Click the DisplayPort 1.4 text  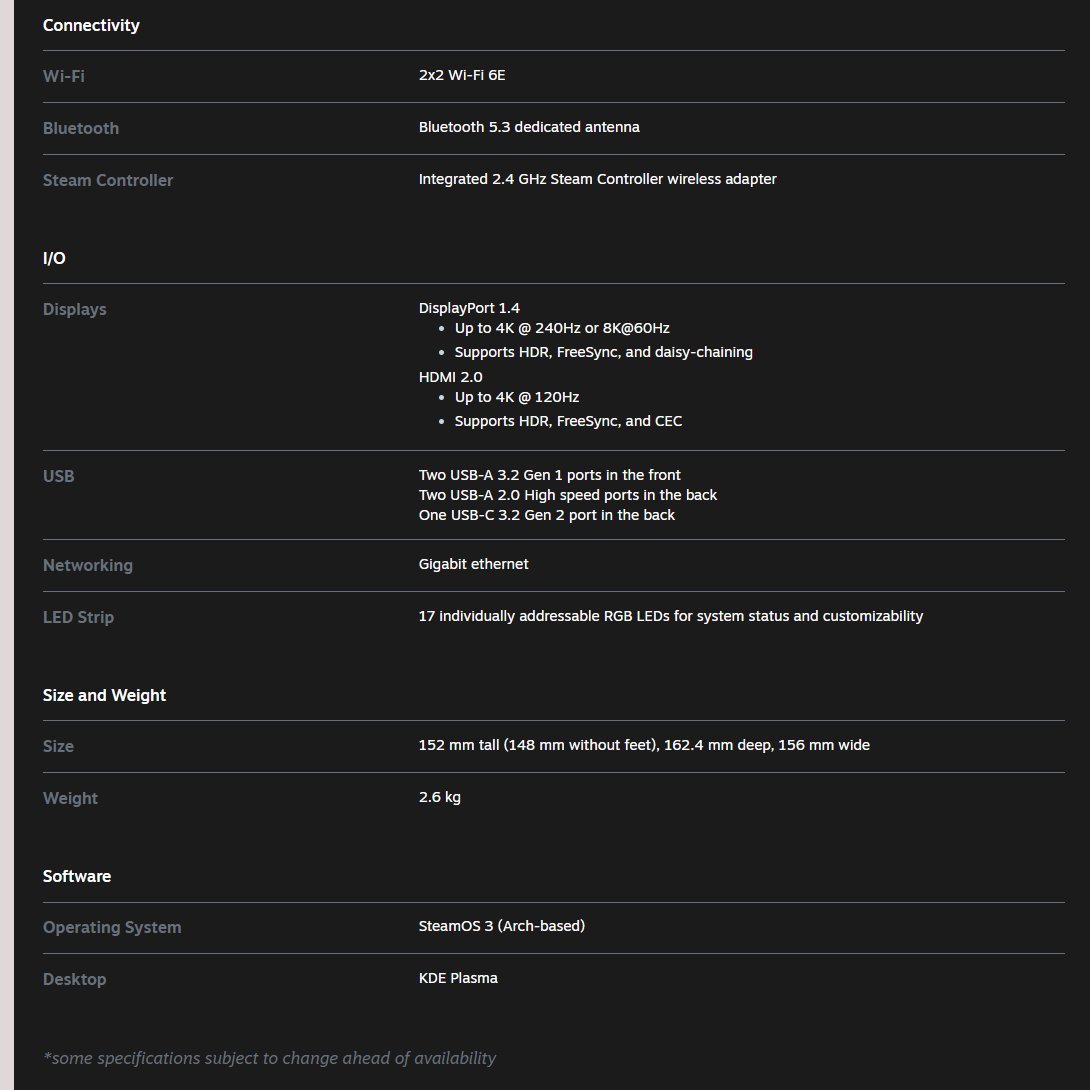(x=469, y=308)
